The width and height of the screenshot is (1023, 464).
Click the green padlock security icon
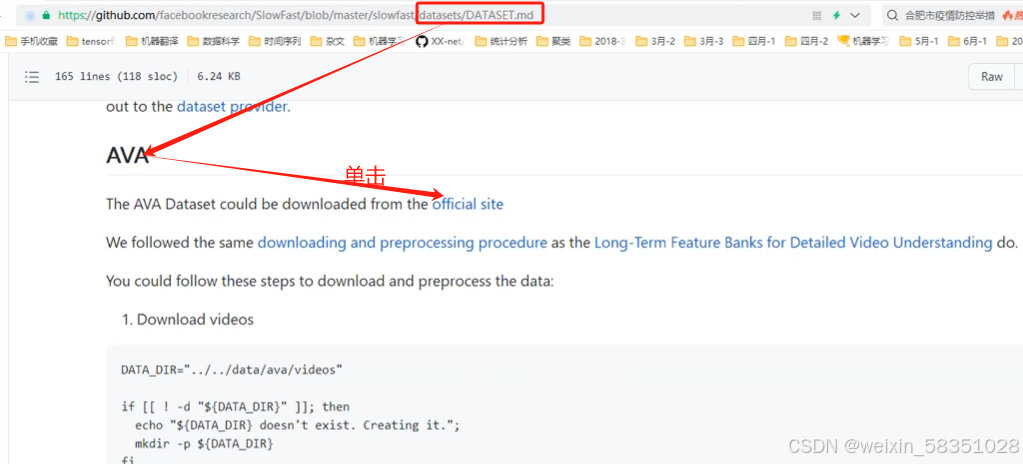click(46, 14)
